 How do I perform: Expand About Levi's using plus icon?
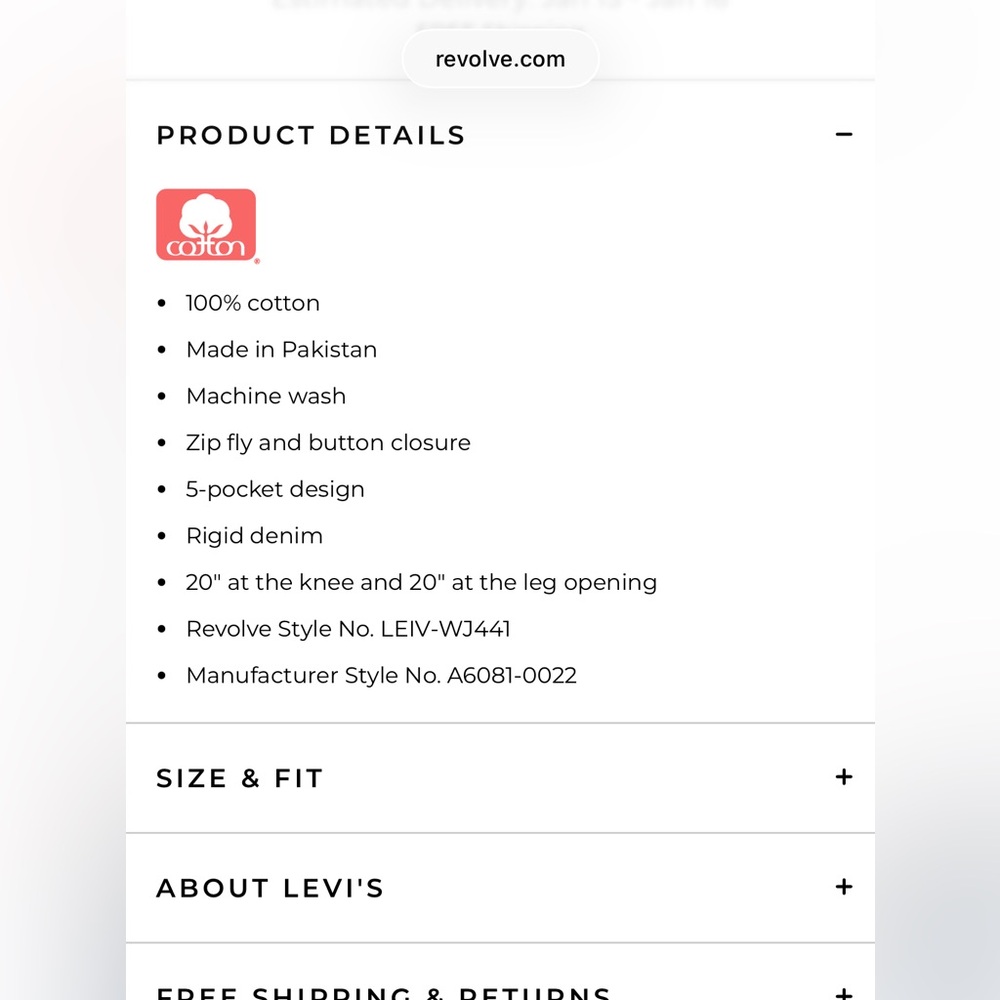click(844, 887)
